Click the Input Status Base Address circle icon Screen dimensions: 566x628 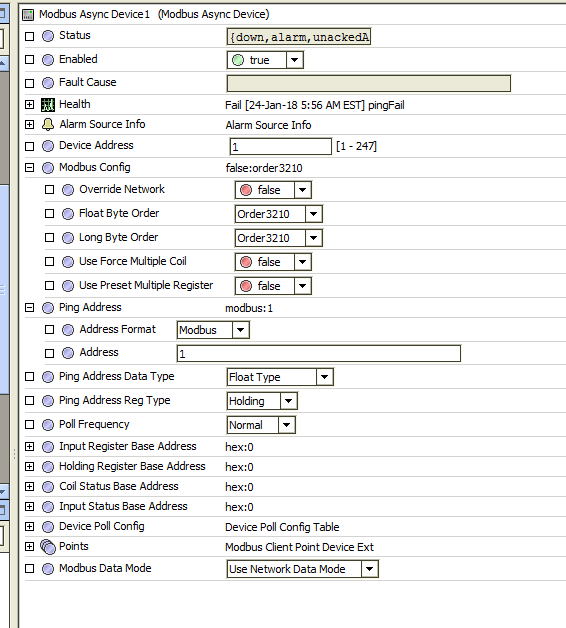pyautogui.click(x=48, y=507)
